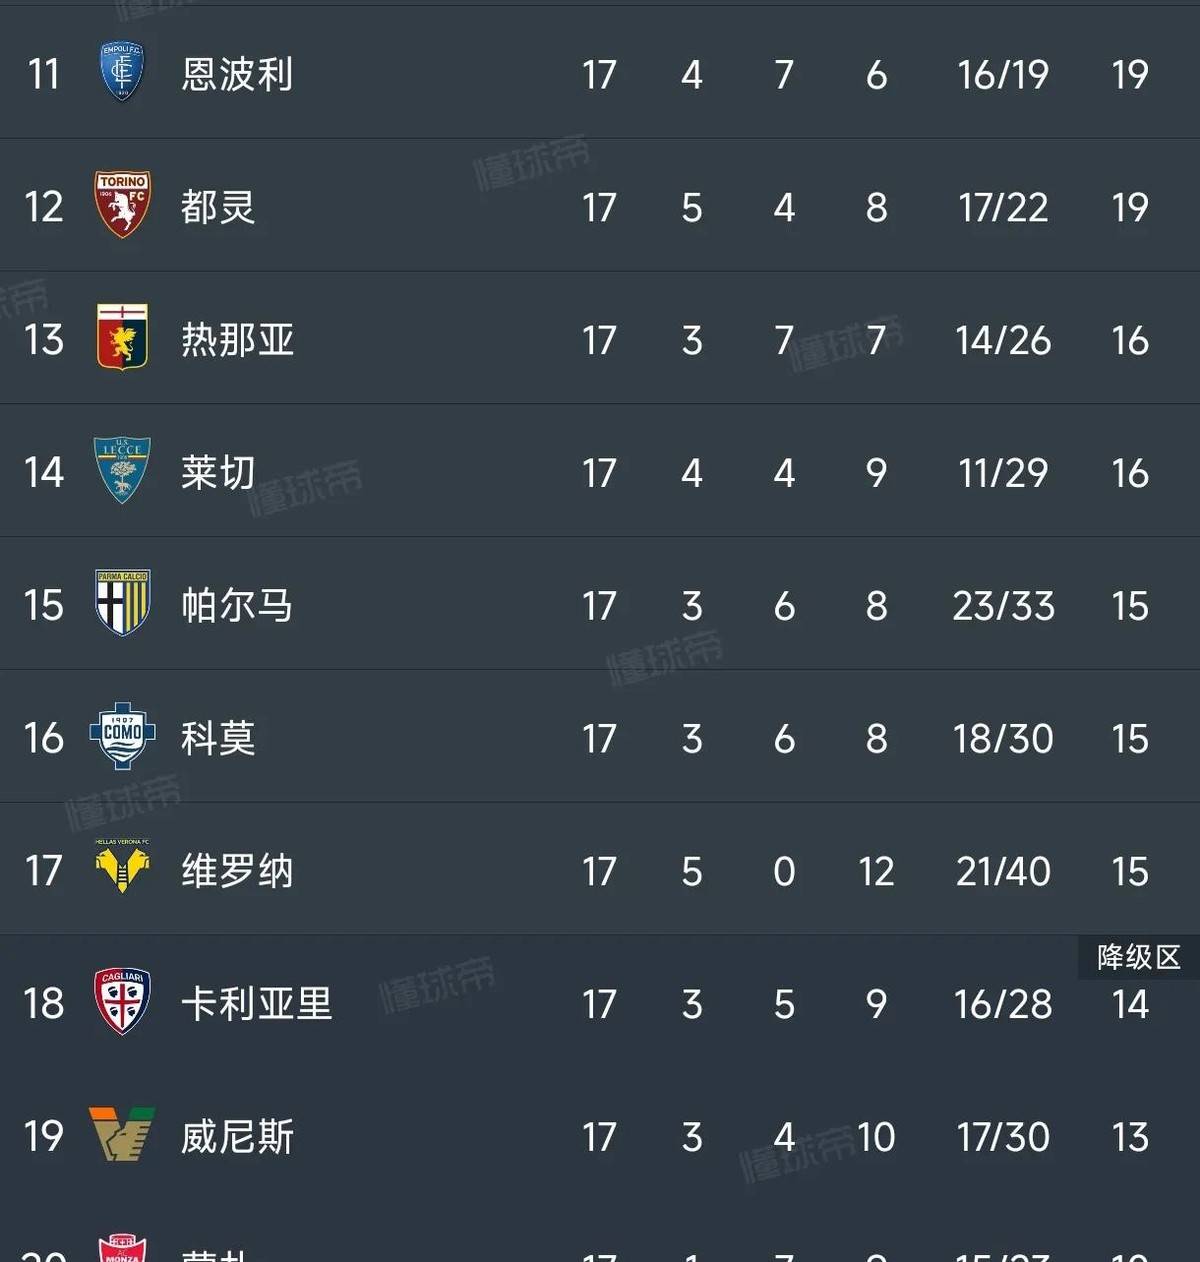Select matches played 17 for 威尼斯
Screen dimensions: 1200x1262
pyautogui.click(x=600, y=1136)
